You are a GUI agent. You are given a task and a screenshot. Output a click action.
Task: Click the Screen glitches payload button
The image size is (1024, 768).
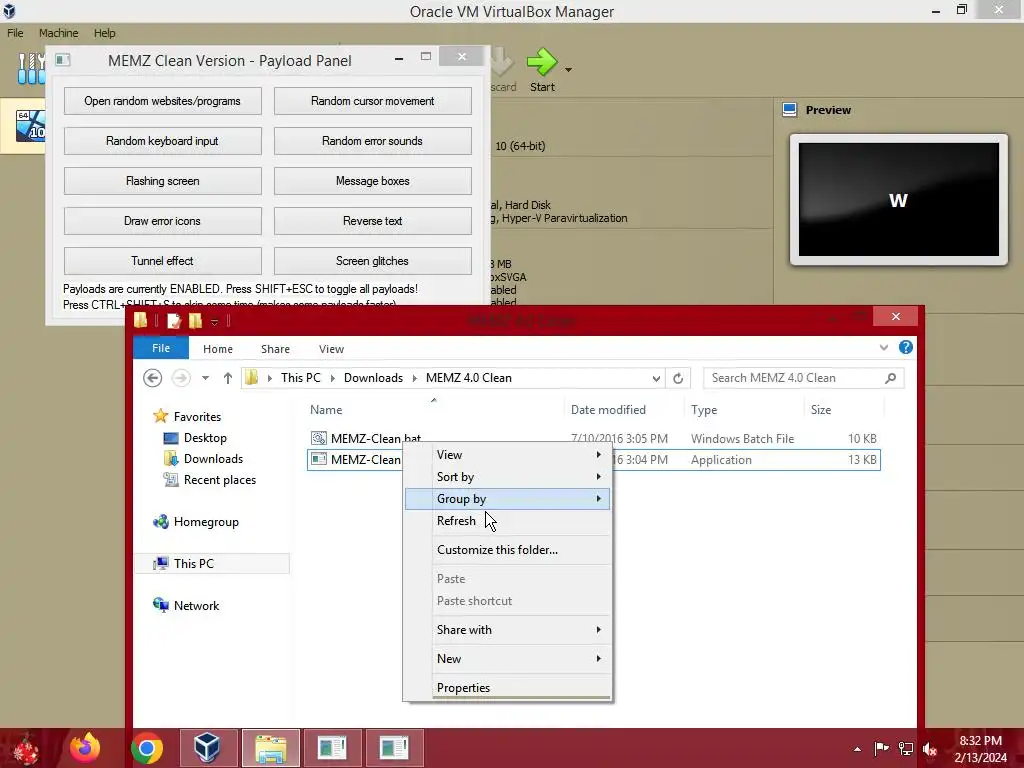372,261
